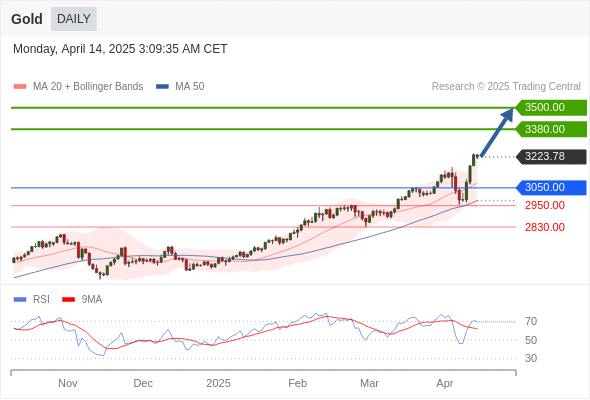
Task: Click the Feb label on time axis
Action: (297, 383)
